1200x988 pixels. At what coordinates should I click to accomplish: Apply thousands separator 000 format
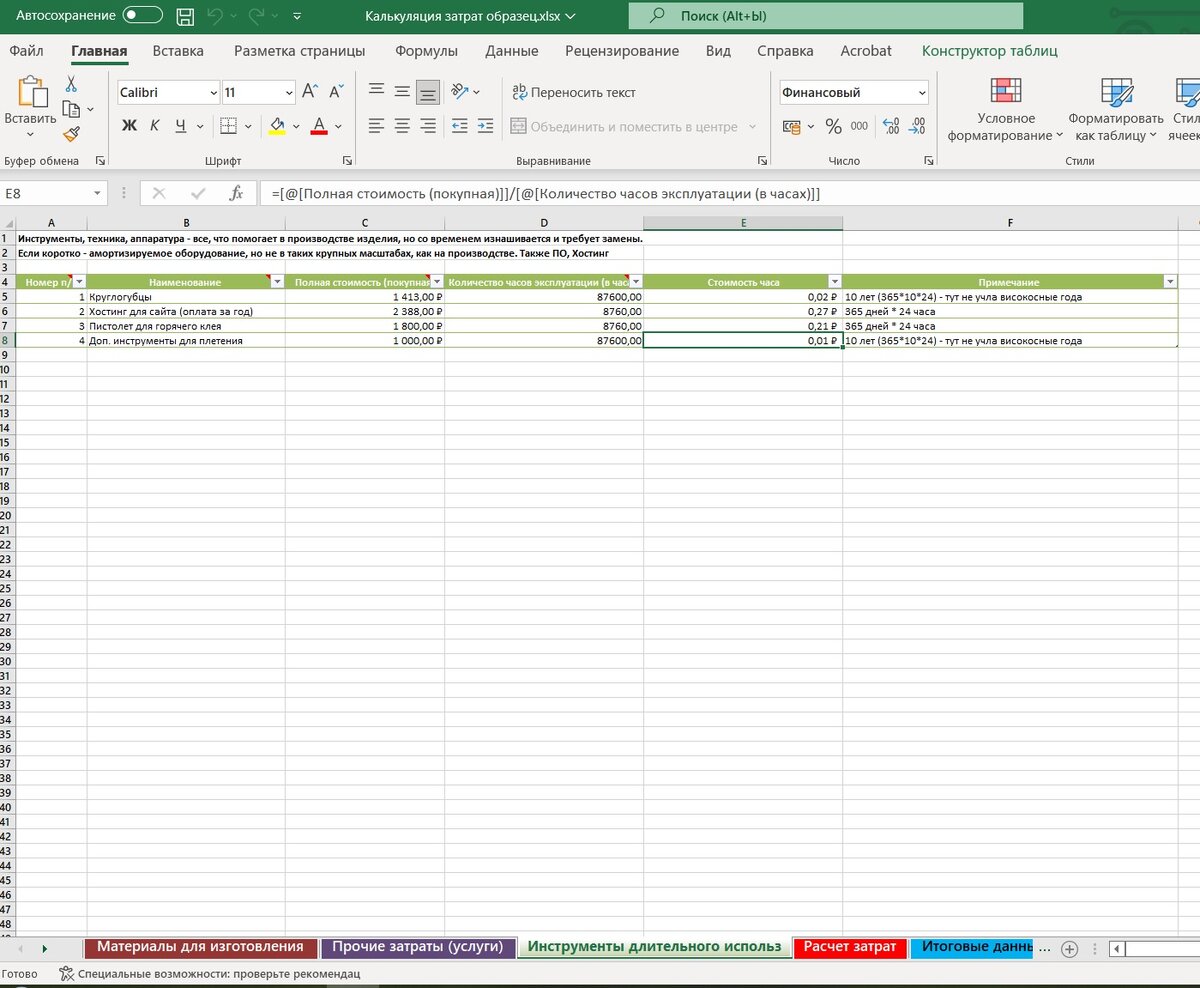point(859,127)
